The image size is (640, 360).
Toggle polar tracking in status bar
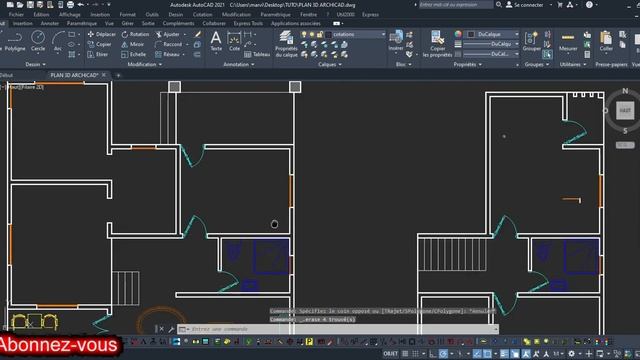click(x=443, y=354)
